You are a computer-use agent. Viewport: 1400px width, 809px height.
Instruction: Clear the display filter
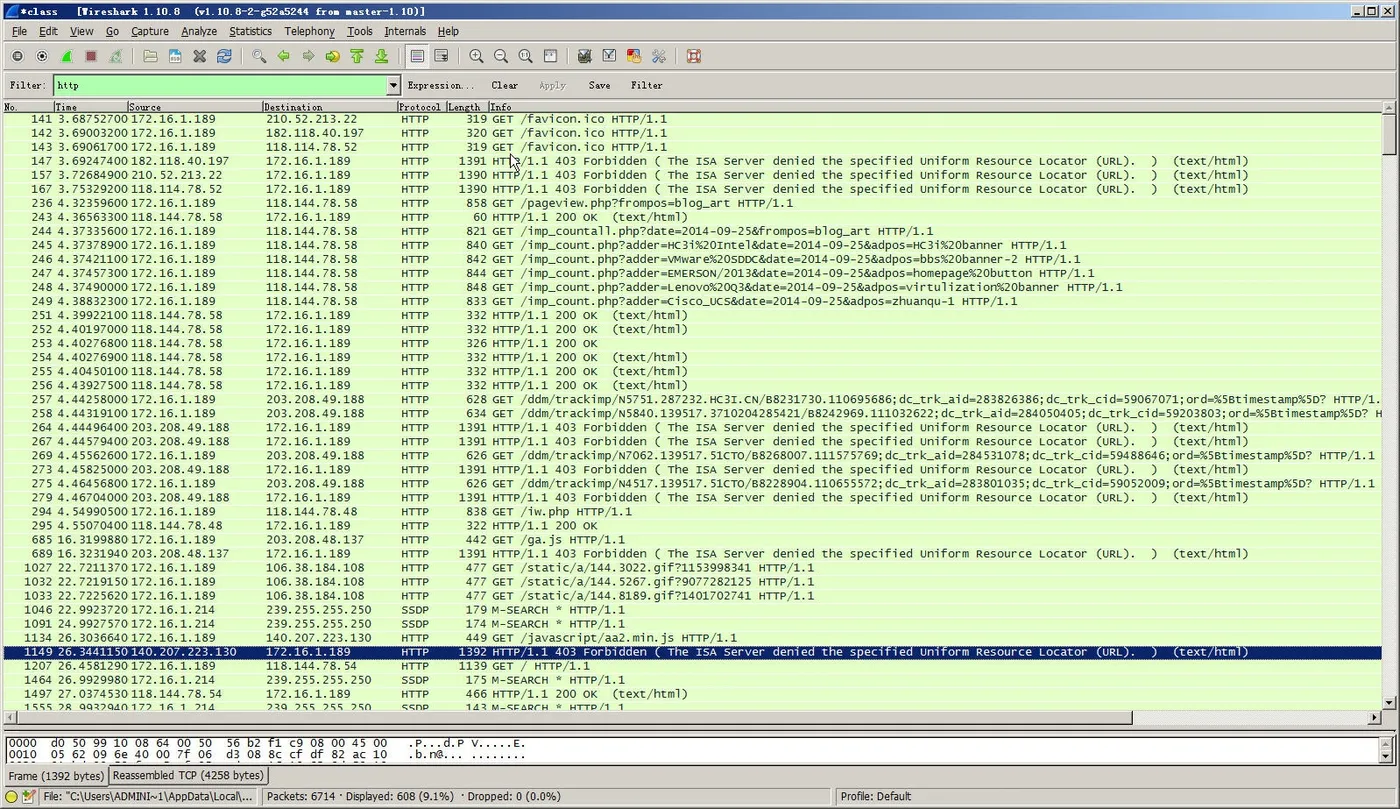[x=504, y=86]
